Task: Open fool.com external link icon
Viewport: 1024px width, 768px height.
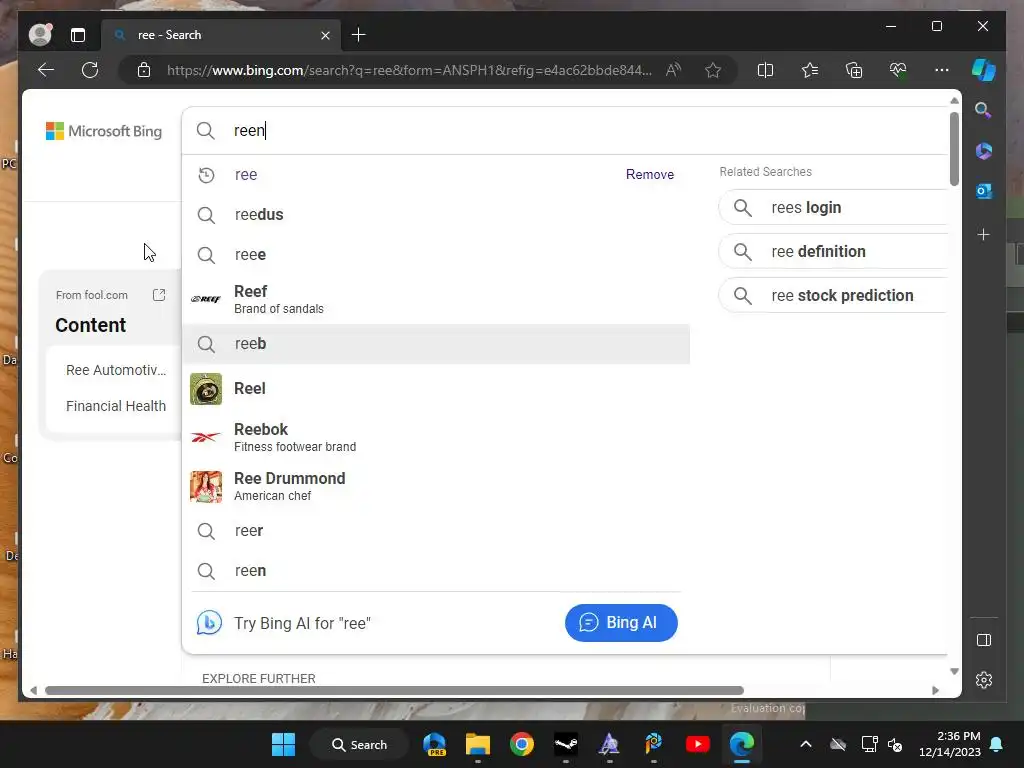Action: point(159,295)
